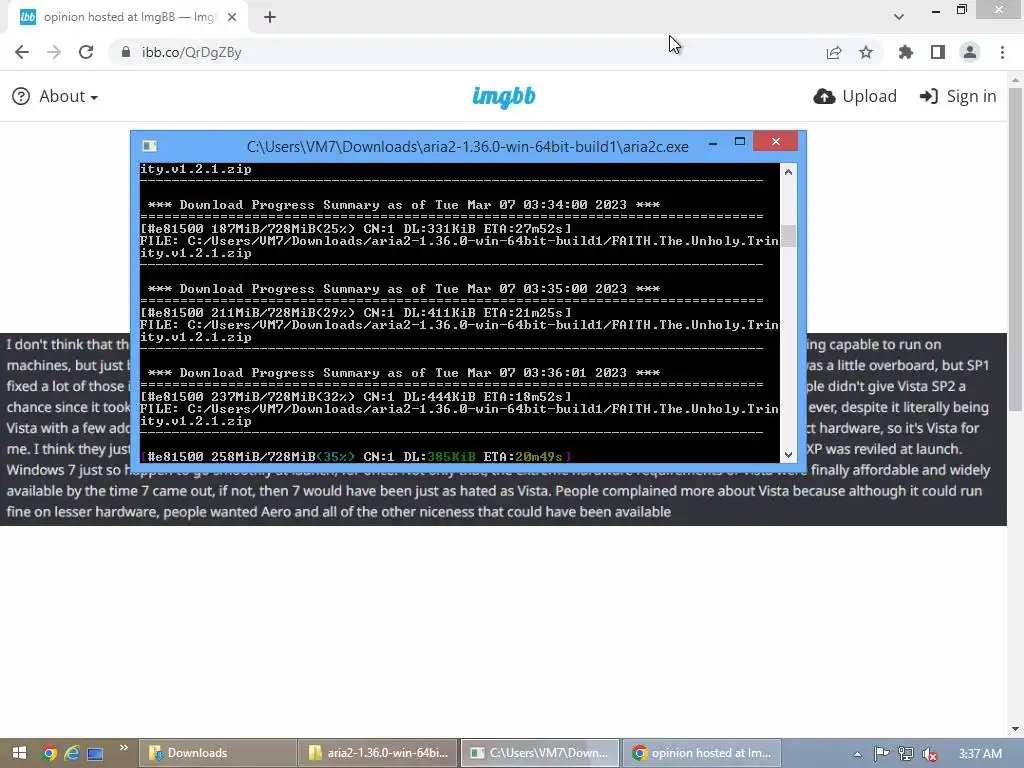
Task: Click the 258MiB/728MiB(35%) current progress line
Action: [x=356, y=456]
